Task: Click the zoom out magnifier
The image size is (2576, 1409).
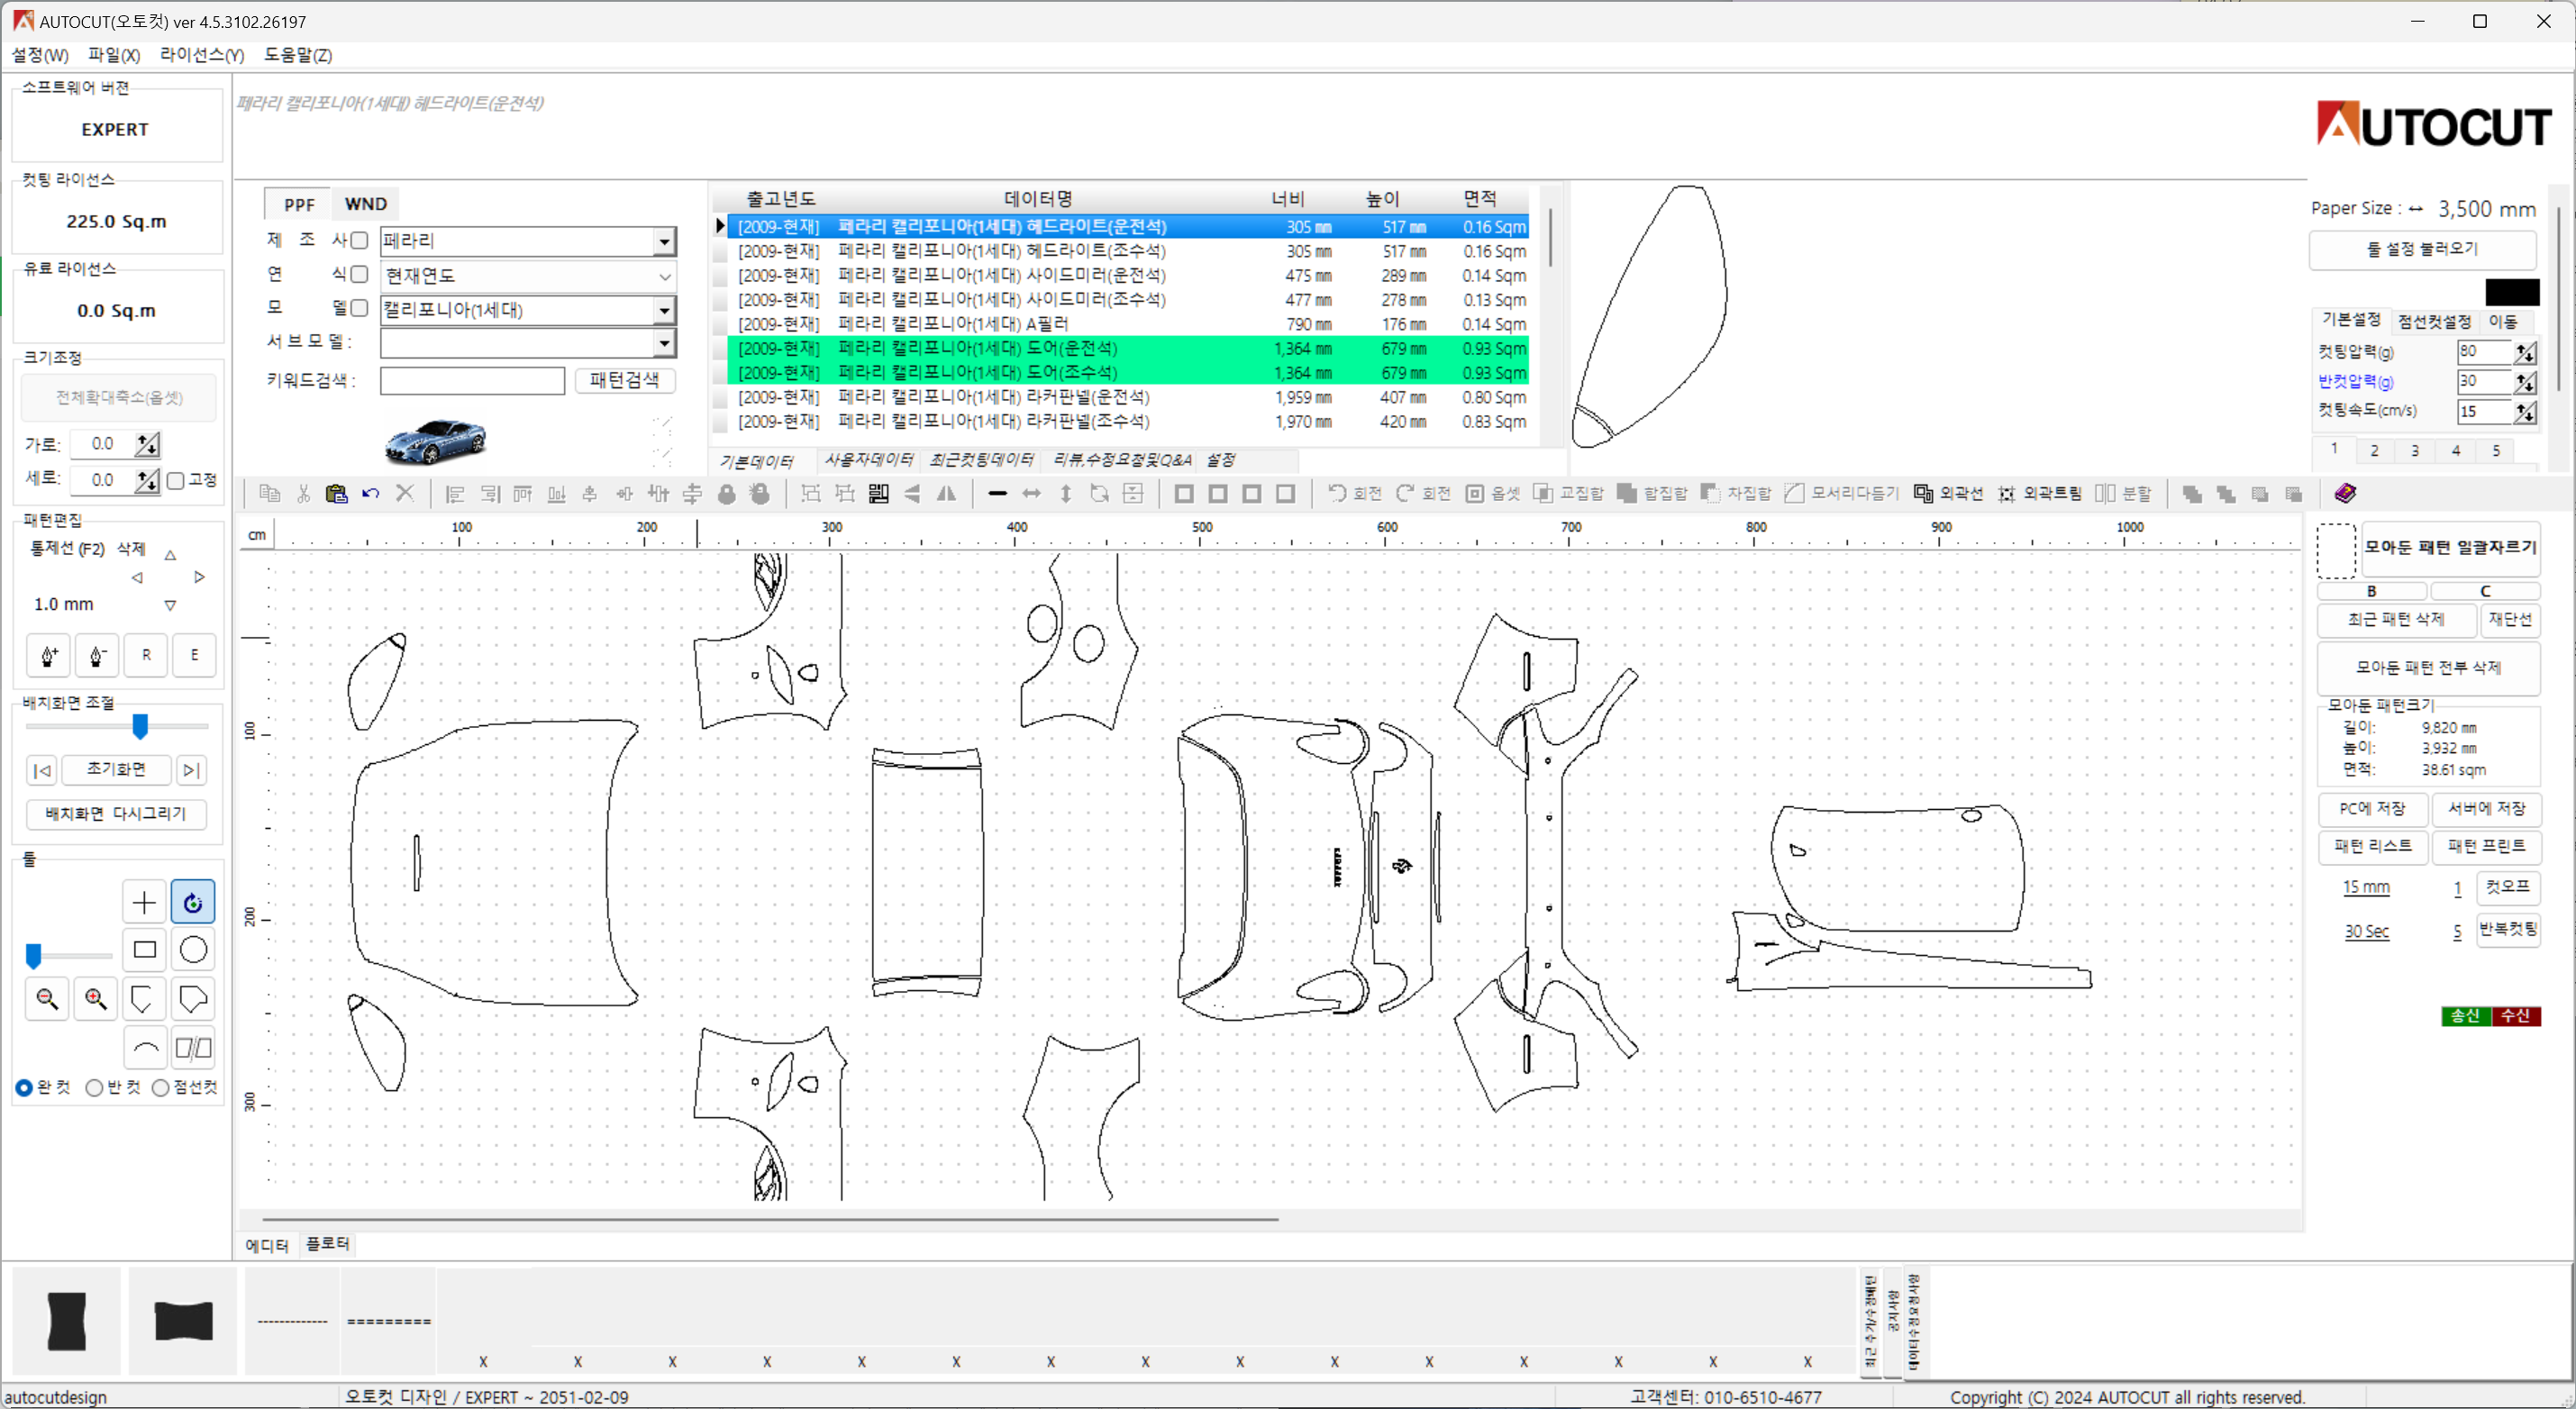Action: [x=47, y=998]
